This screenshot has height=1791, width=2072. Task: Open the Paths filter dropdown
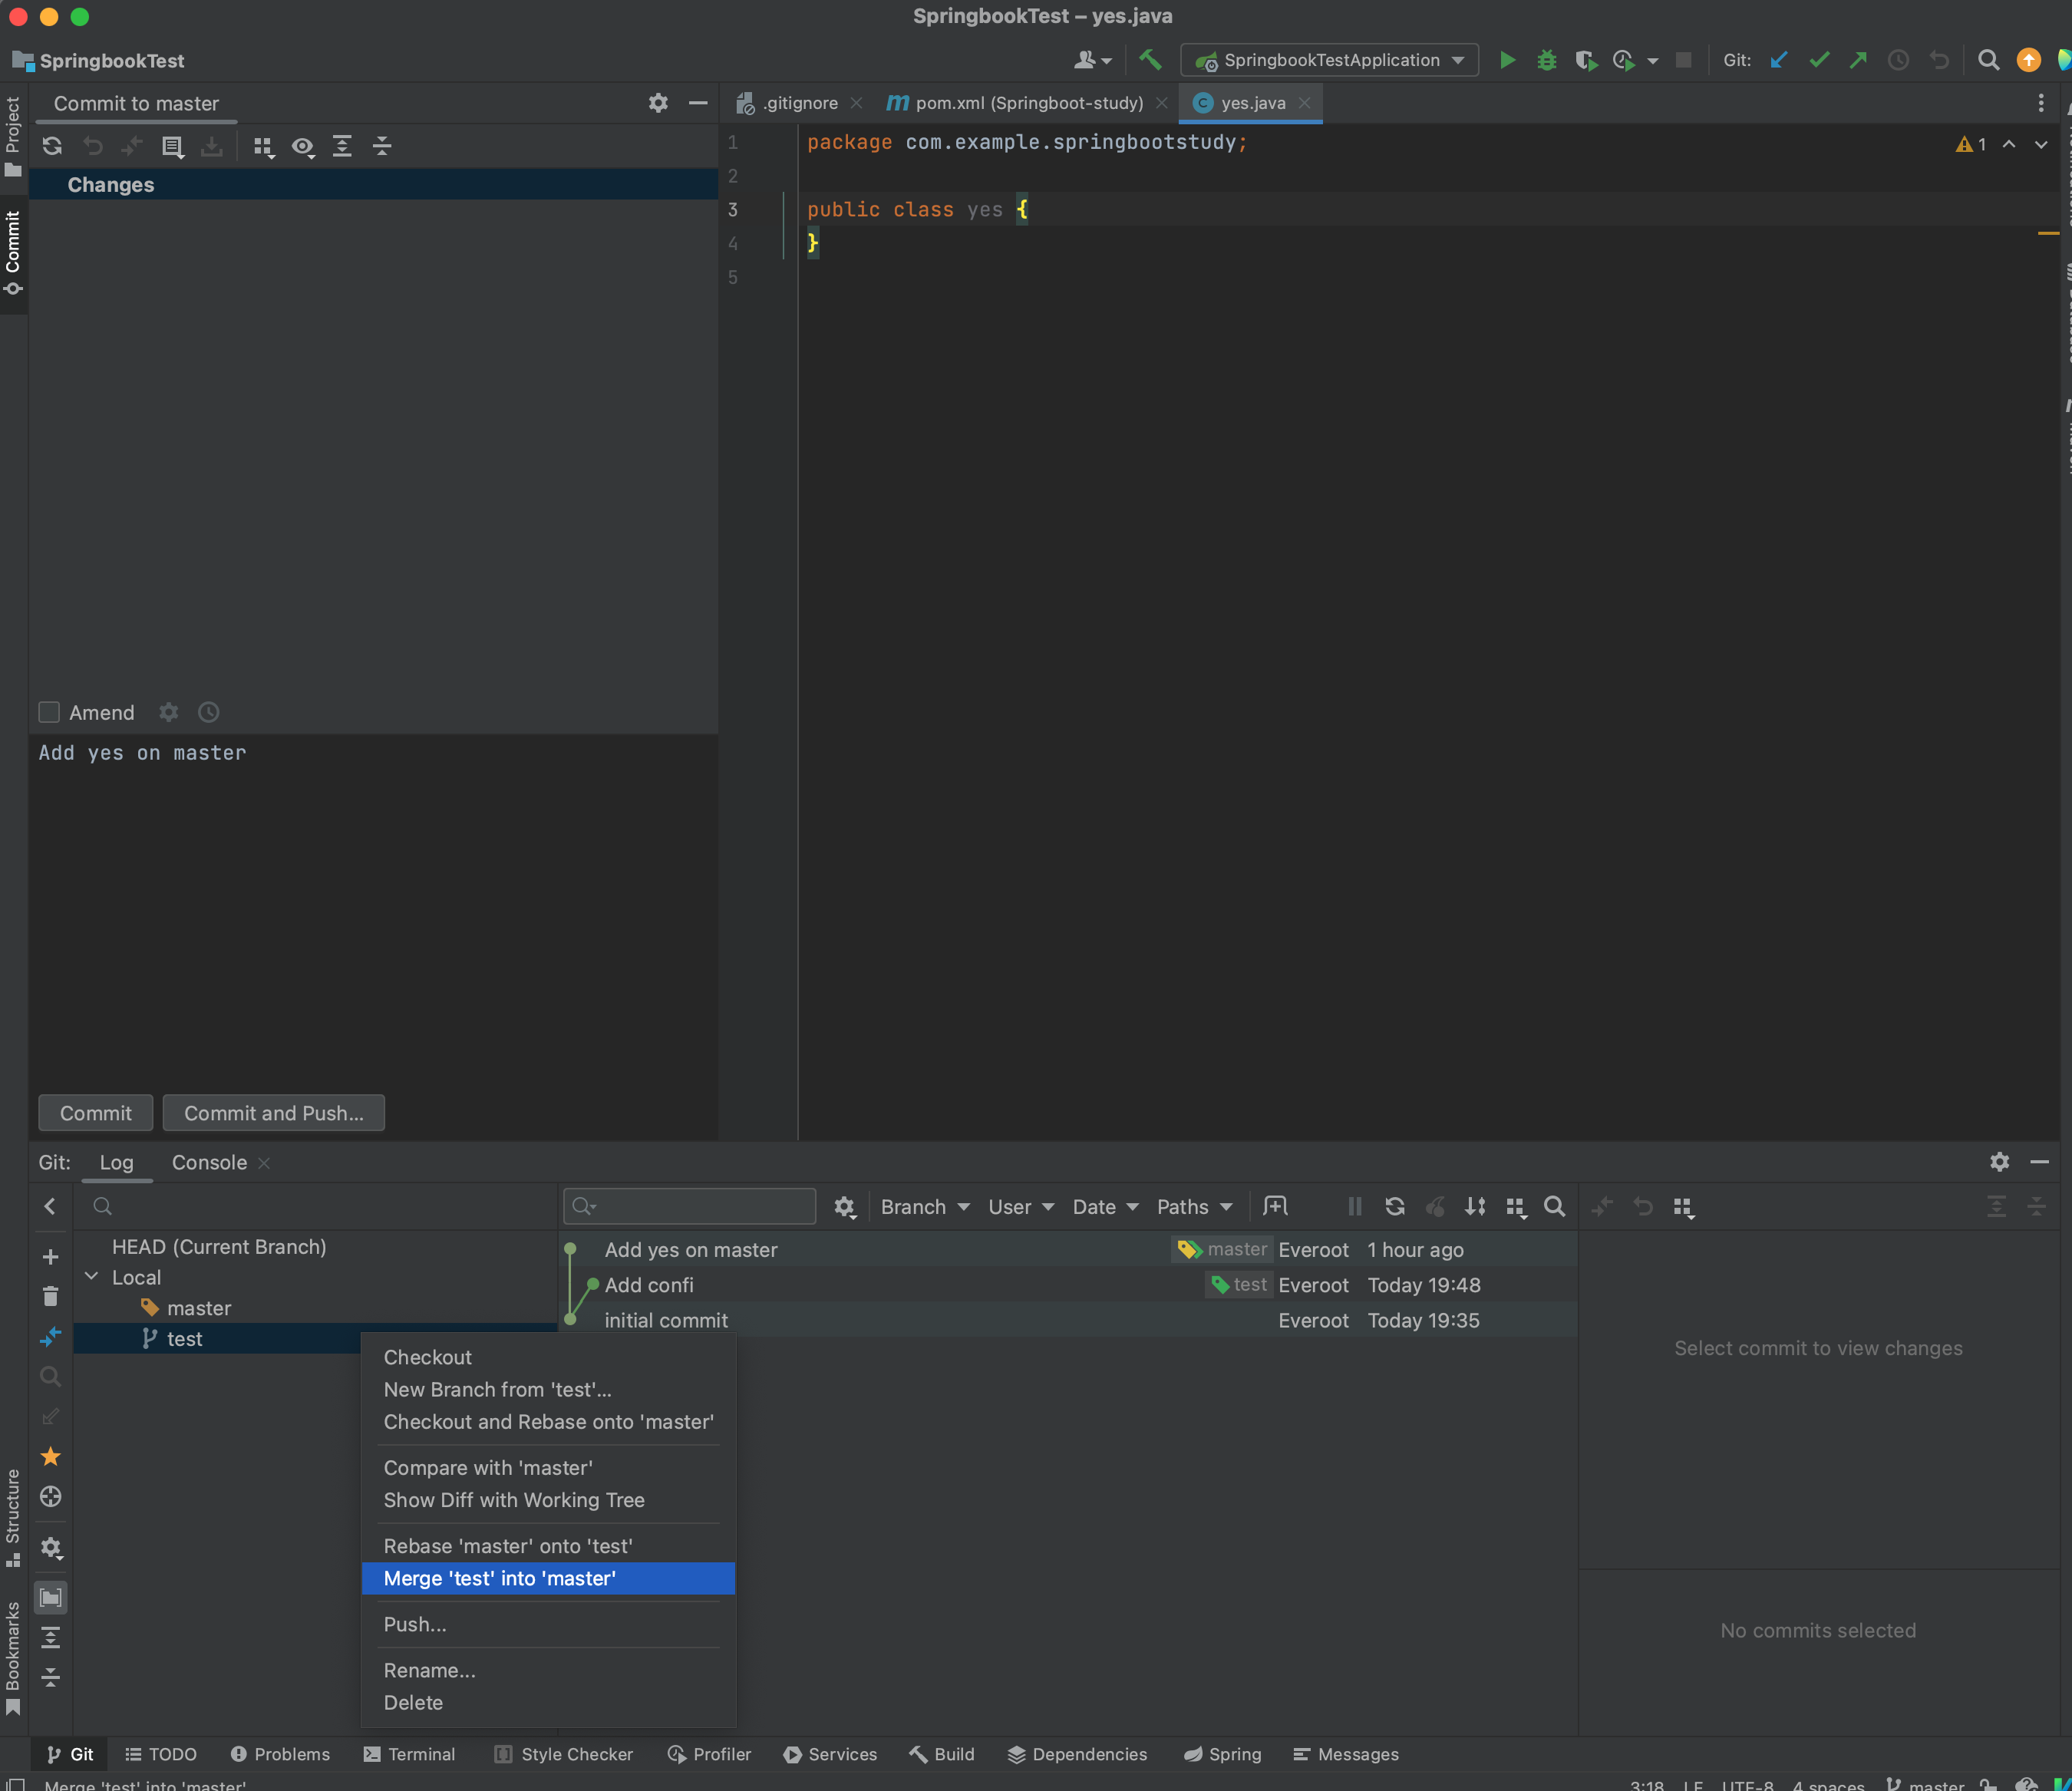1195,1207
